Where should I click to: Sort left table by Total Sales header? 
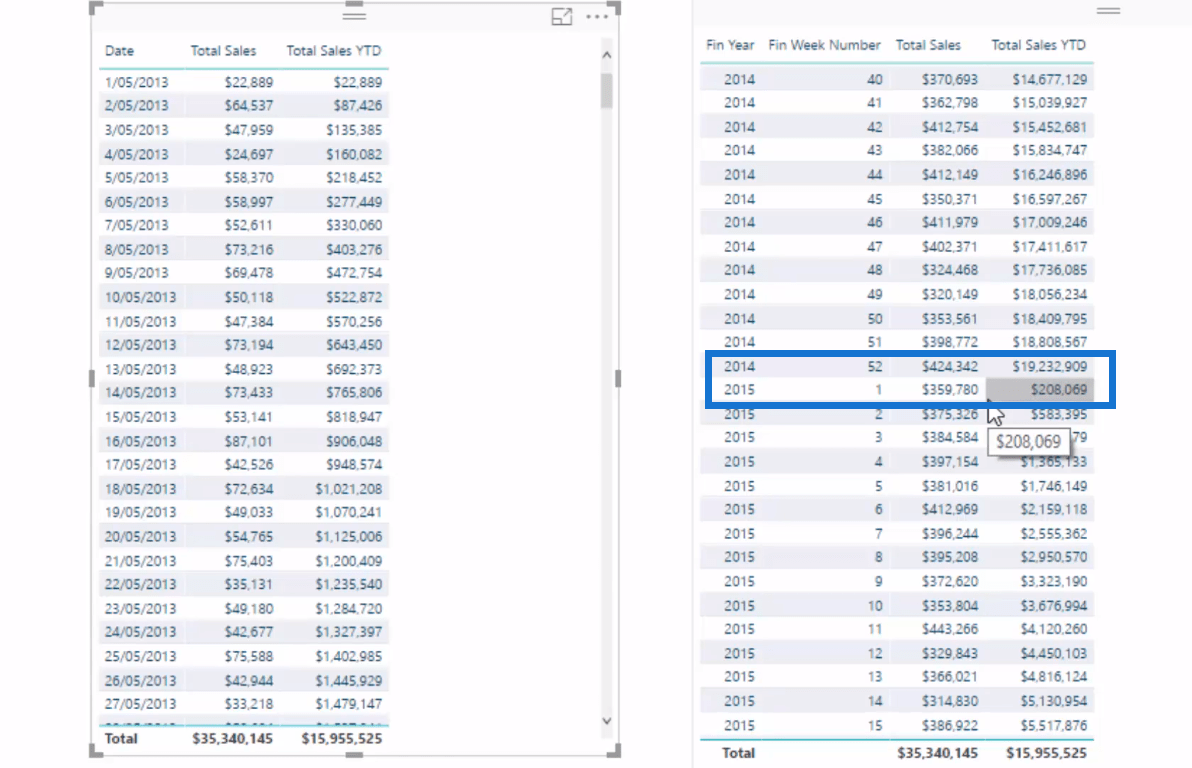224,51
